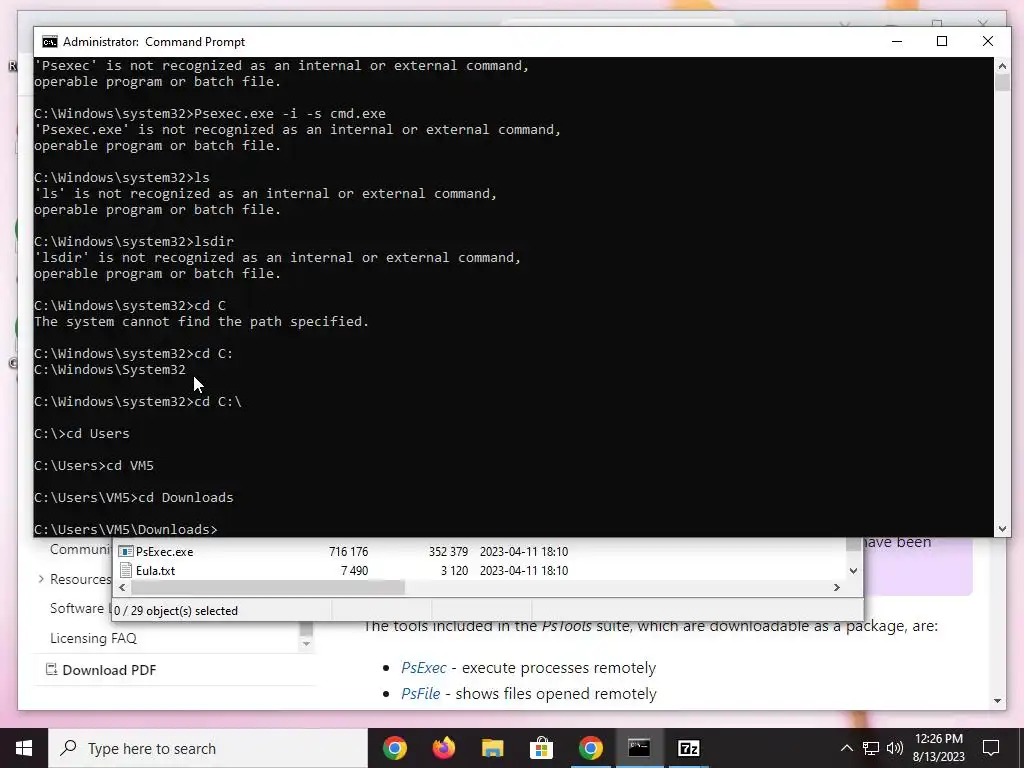The width and height of the screenshot is (1024, 768).
Task: Open the volume control tray icon
Action: coord(895,748)
